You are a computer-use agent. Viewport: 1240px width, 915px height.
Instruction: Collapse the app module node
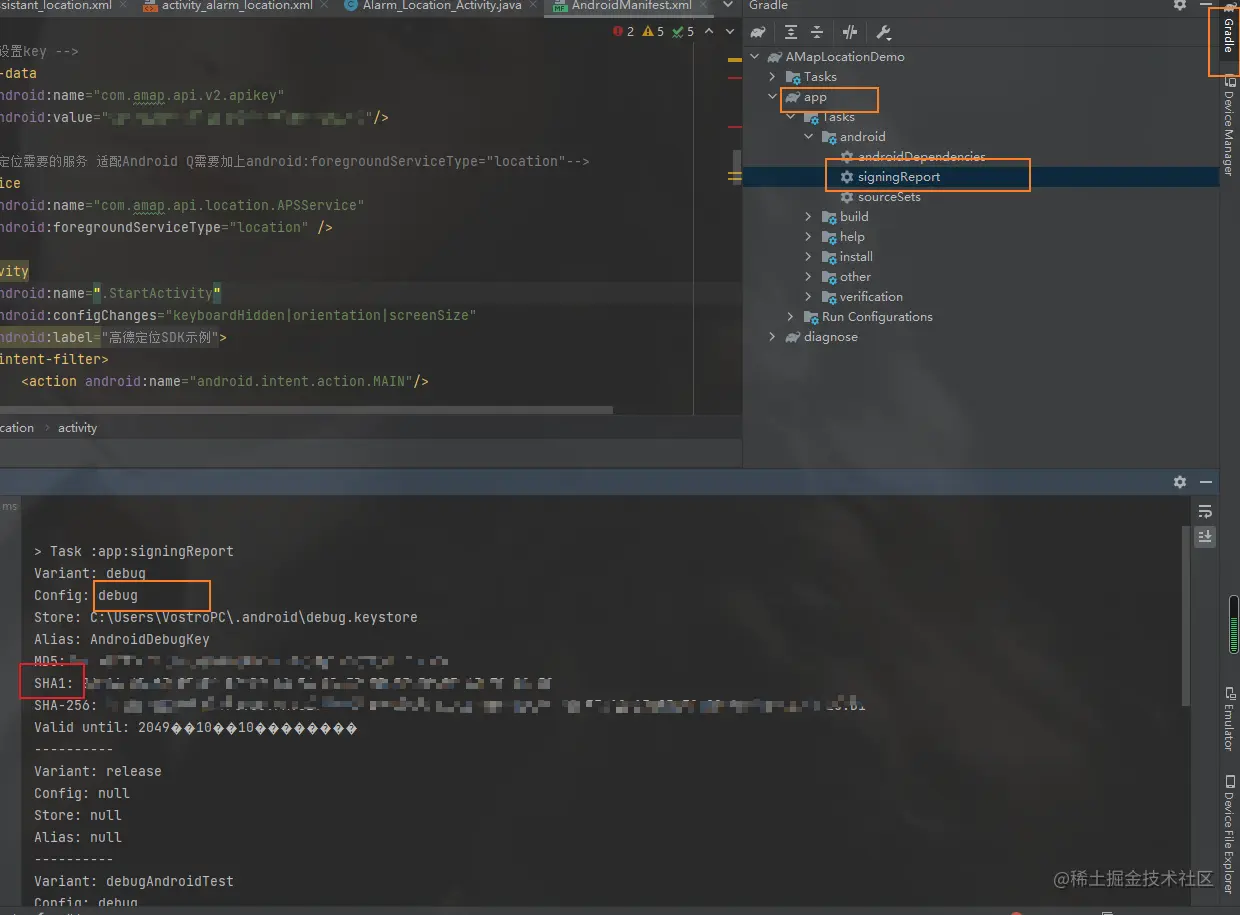pyautogui.click(x=772, y=97)
